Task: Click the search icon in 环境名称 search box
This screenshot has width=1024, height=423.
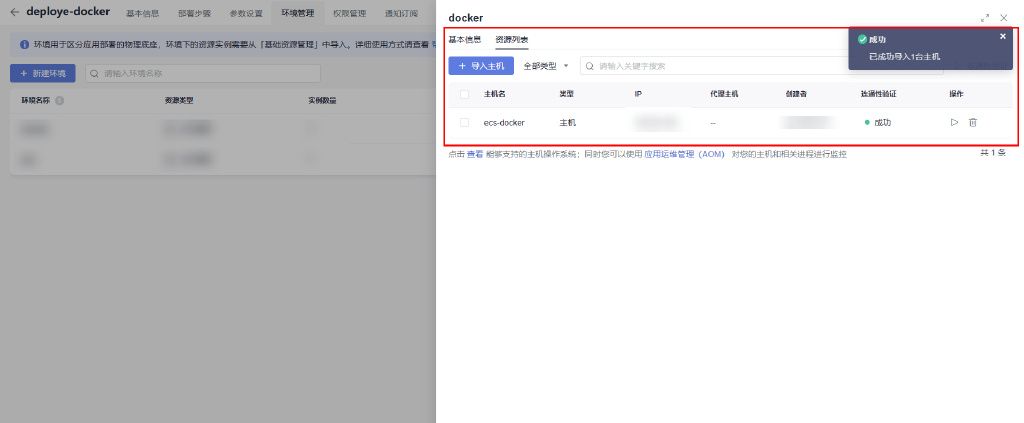Action: (x=95, y=74)
